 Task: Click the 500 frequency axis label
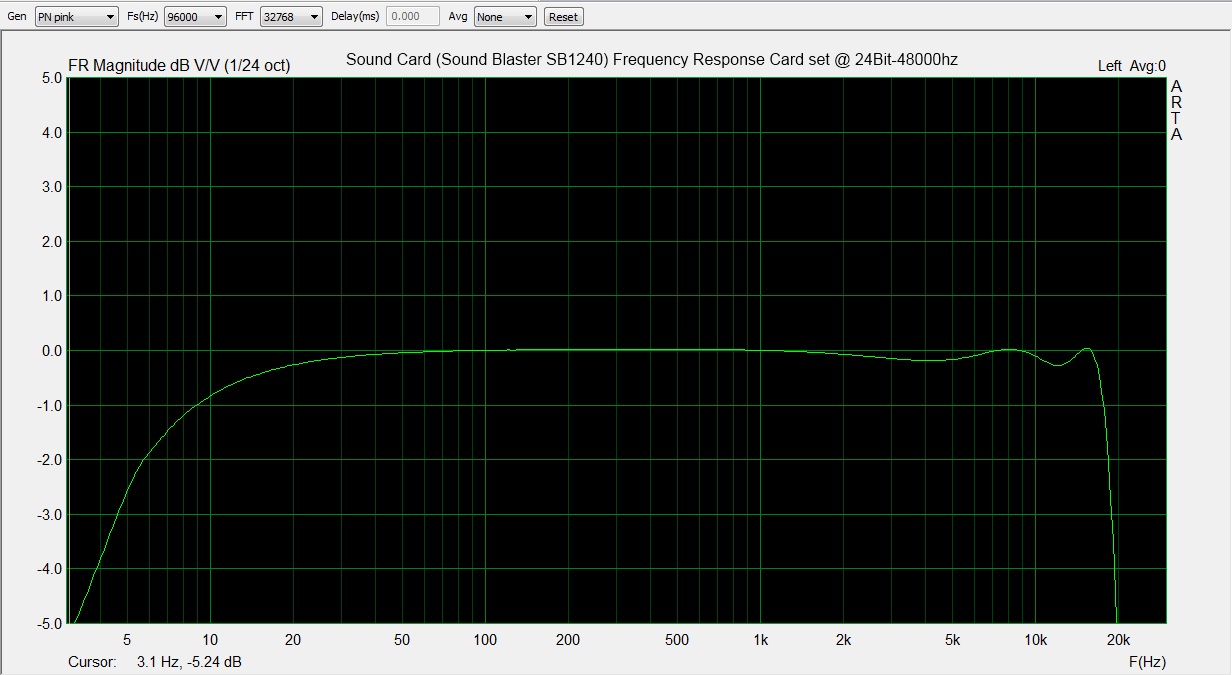pos(677,640)
